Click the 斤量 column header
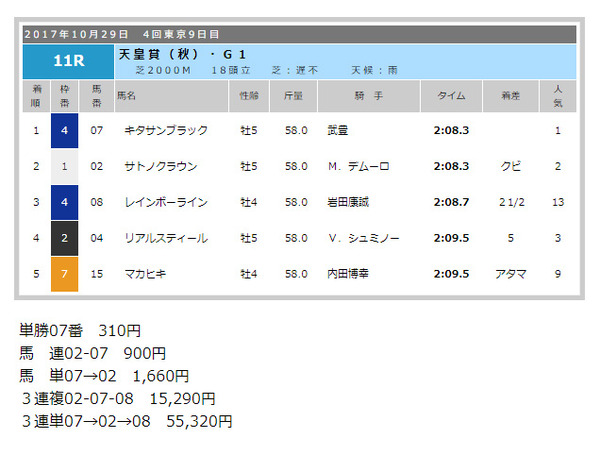The width and height of the screenshot is (600, 455). coord(293,96)
